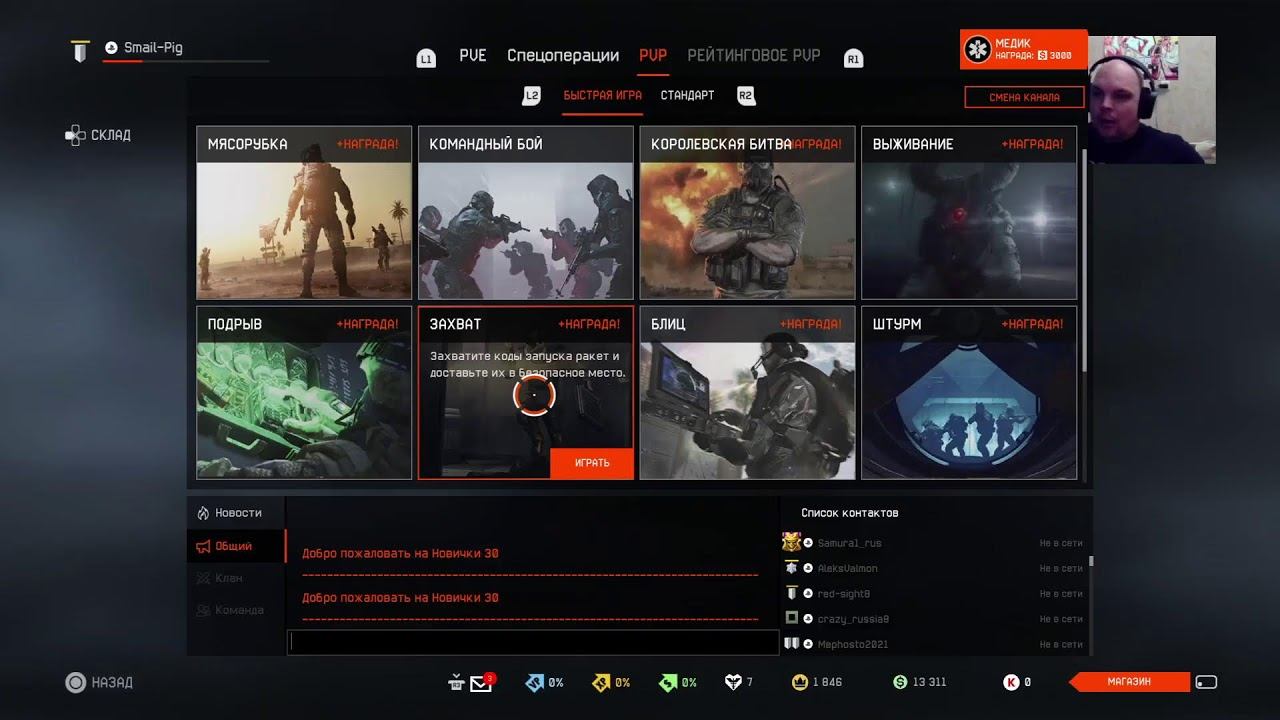Click the Smail-Pig experience progress bar

pos(186,62)
